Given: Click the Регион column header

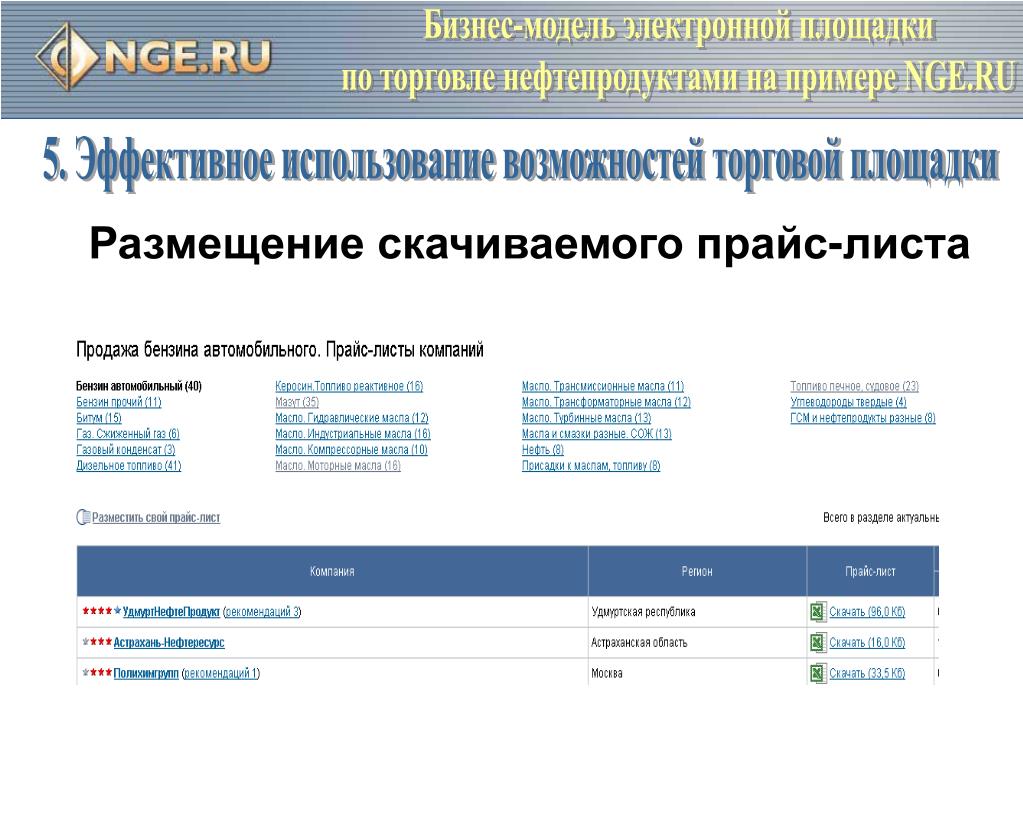Looking at the screenshot, I should pos(697,571).
